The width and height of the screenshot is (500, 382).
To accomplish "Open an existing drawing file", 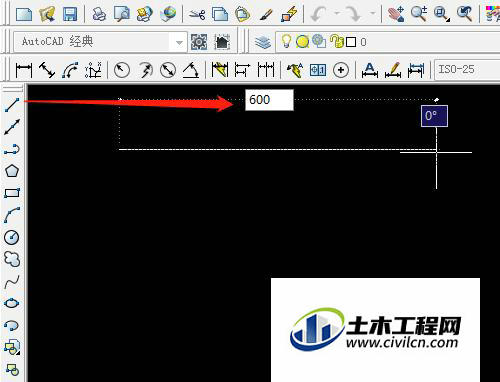I will pyautogui.click(x=47, y=14).
